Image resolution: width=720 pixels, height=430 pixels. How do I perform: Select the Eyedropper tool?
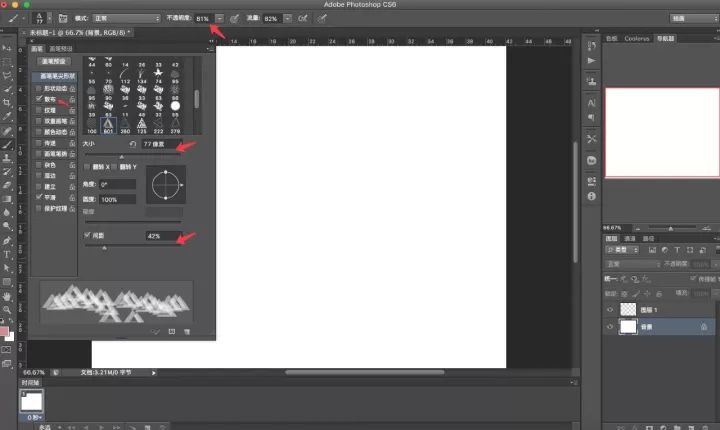7,116
